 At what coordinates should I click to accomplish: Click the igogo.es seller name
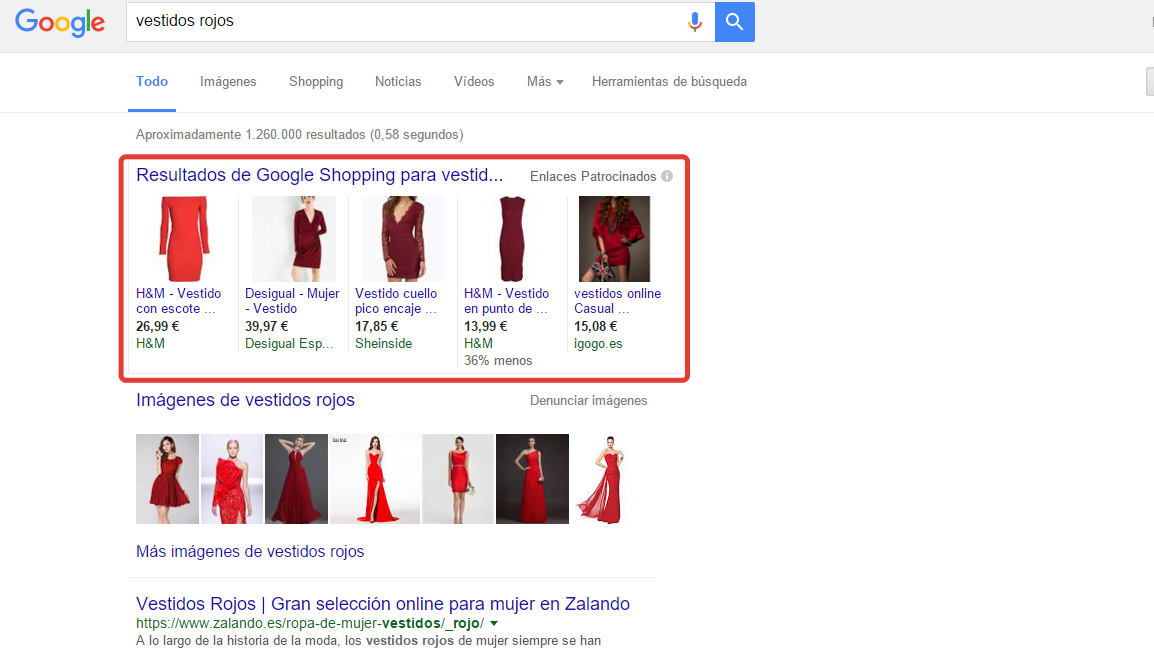598,344
